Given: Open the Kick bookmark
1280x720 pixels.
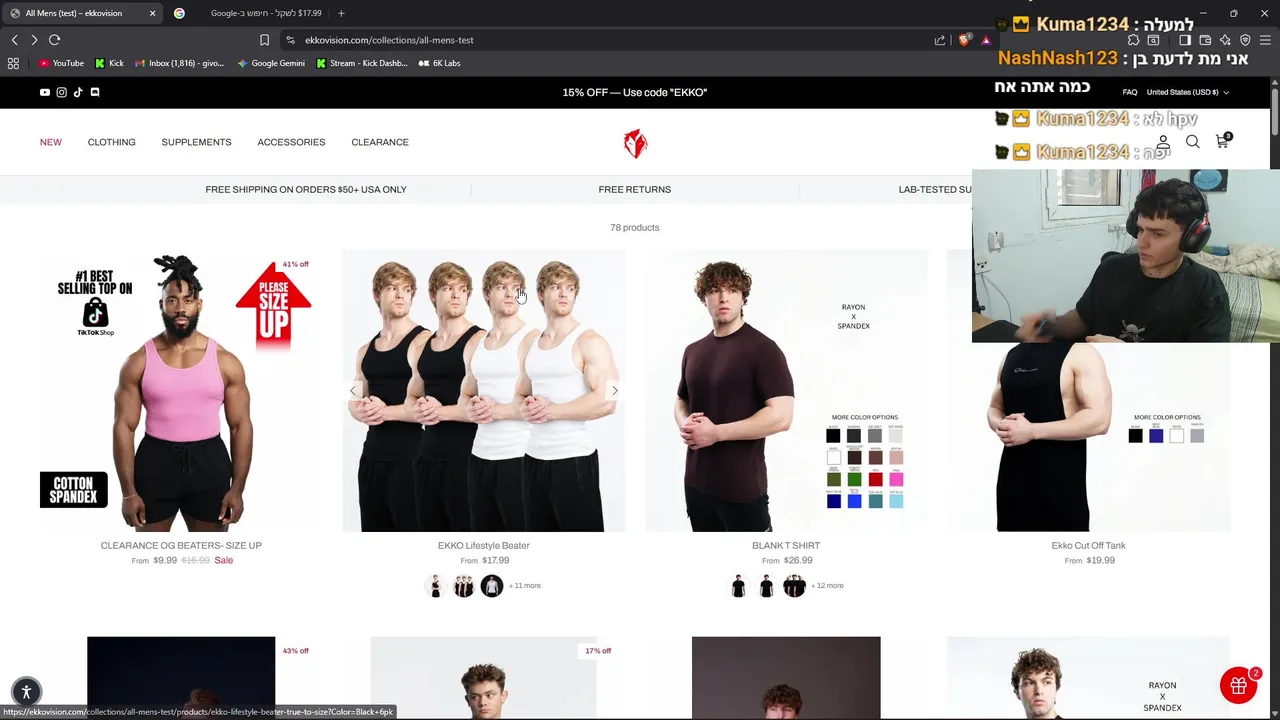Looking at the screenshot, I should [x=110, y=63].
